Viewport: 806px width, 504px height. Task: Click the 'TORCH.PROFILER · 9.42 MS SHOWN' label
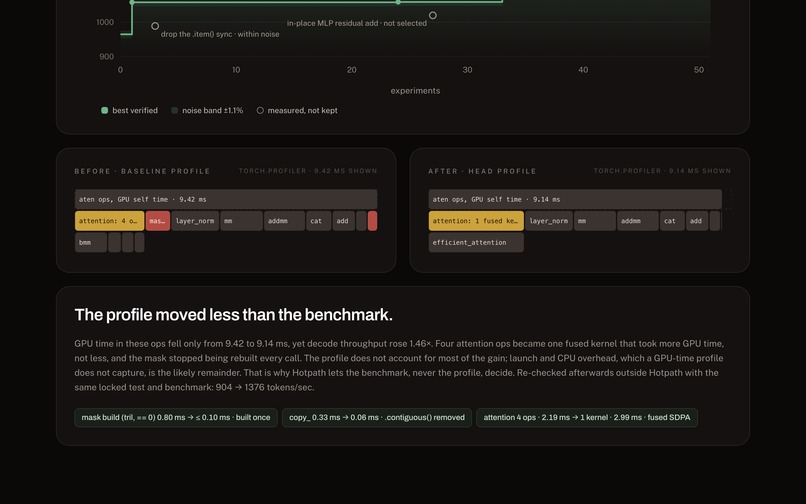(x=308, y=171)
